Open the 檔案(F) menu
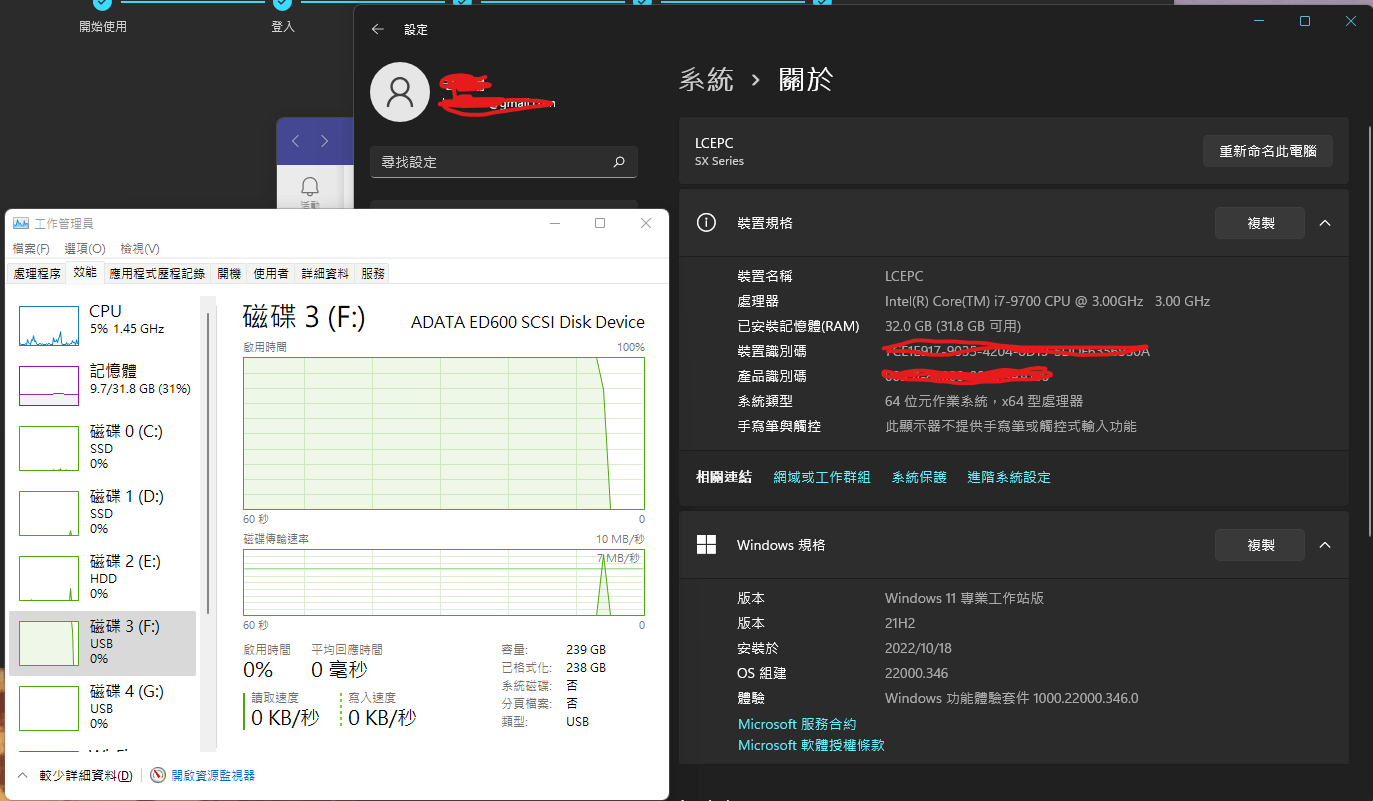This screenshot has height=801, width=1373. (x=31, y=248)
